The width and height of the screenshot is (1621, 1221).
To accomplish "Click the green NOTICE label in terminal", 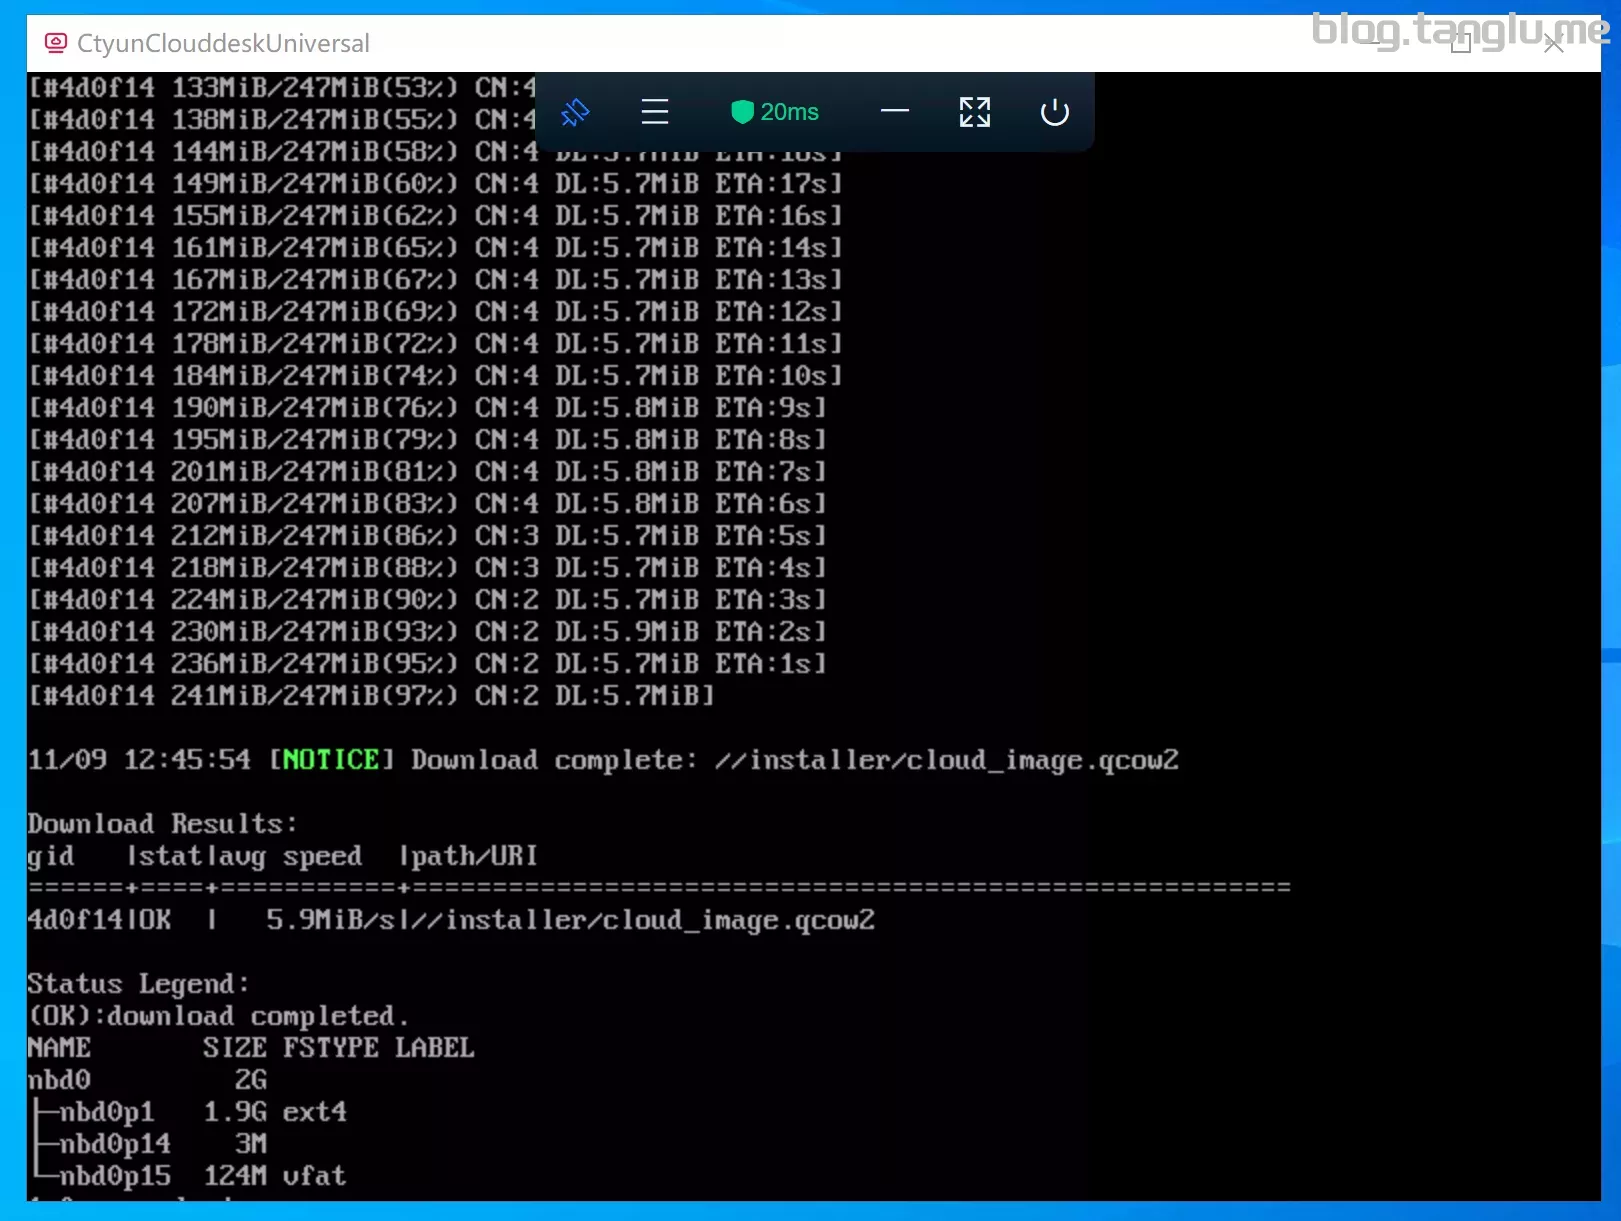I will click(330, 760).
